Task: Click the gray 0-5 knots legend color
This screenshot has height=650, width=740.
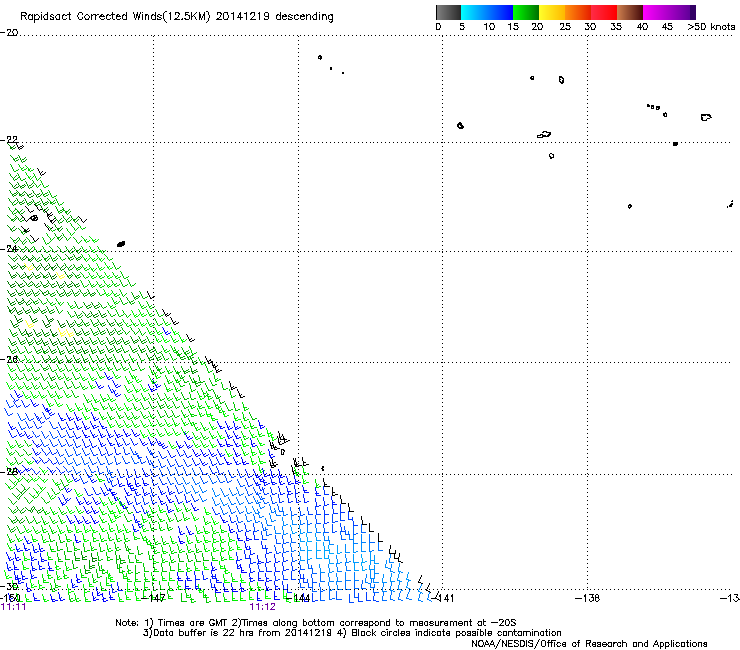Action: click(x=448, y=12)
